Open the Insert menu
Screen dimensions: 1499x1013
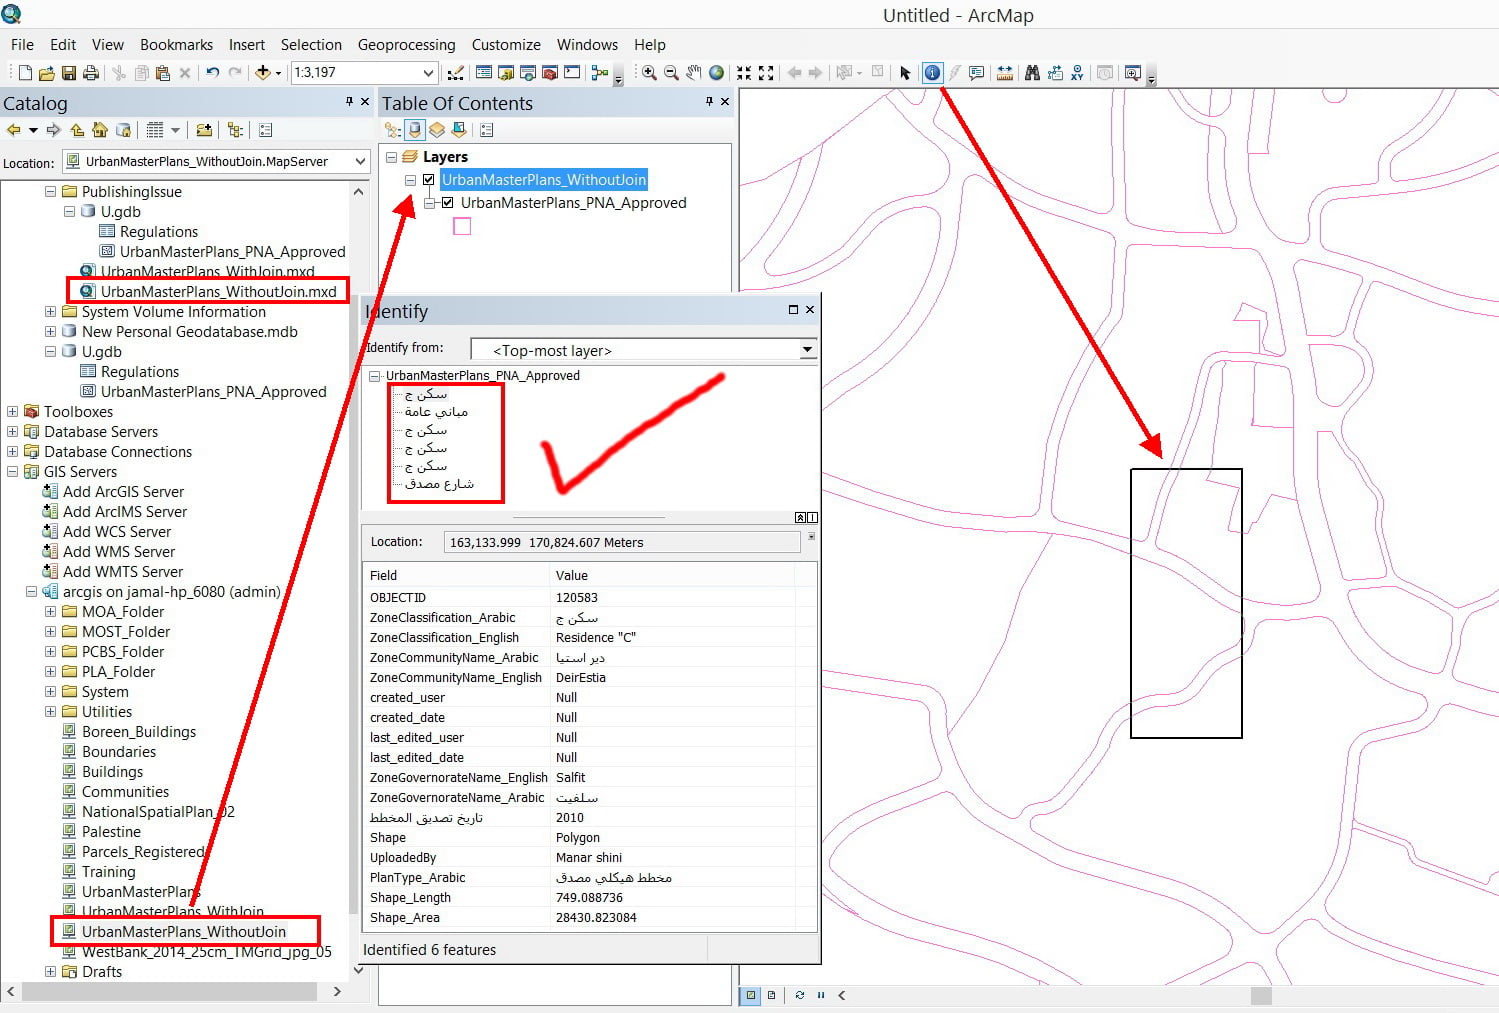click(x=247, y=45)
